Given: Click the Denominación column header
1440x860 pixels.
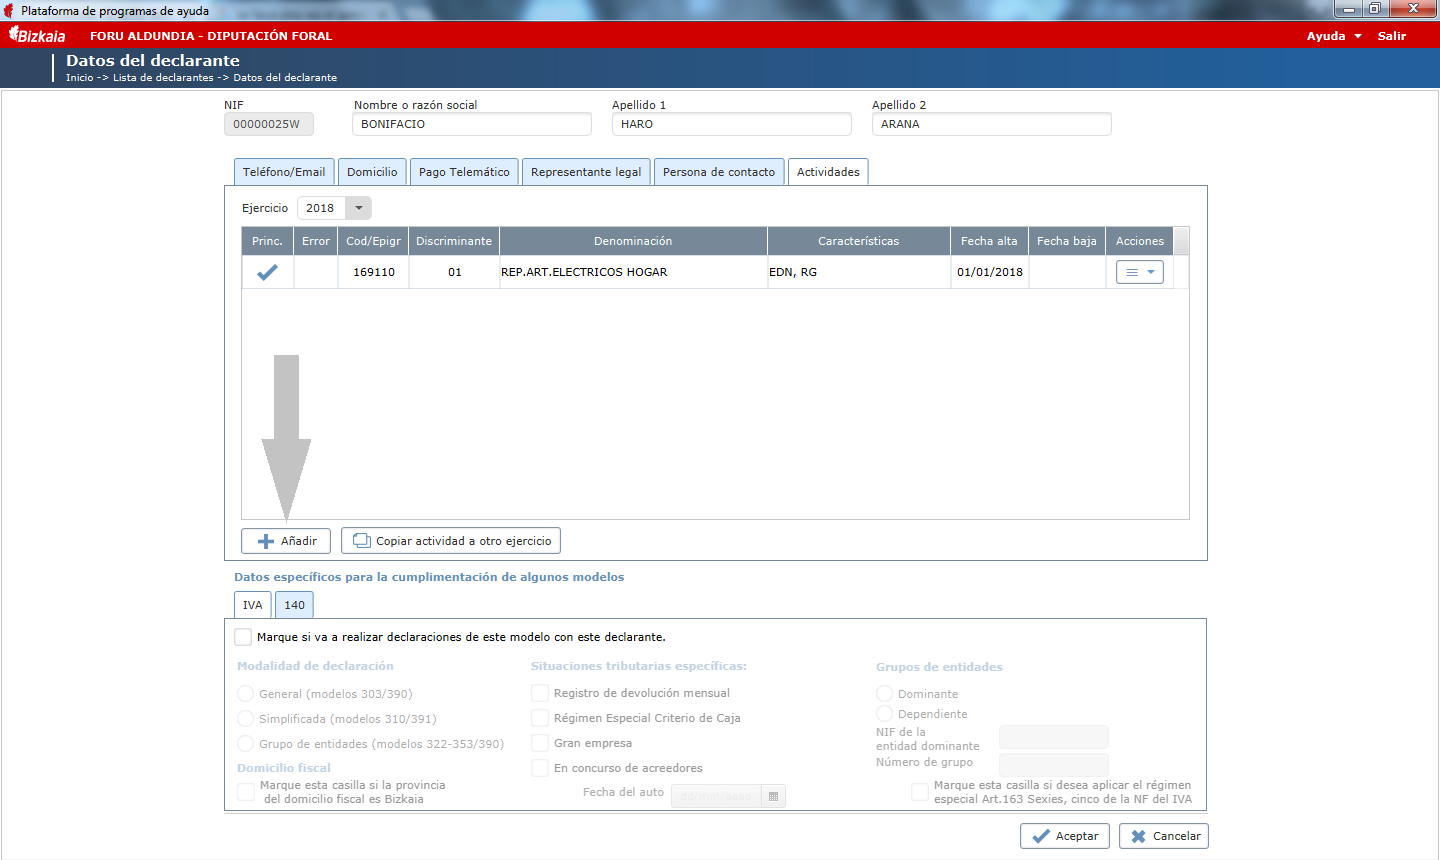Looking at the screenshot, I should coord(633,241).
